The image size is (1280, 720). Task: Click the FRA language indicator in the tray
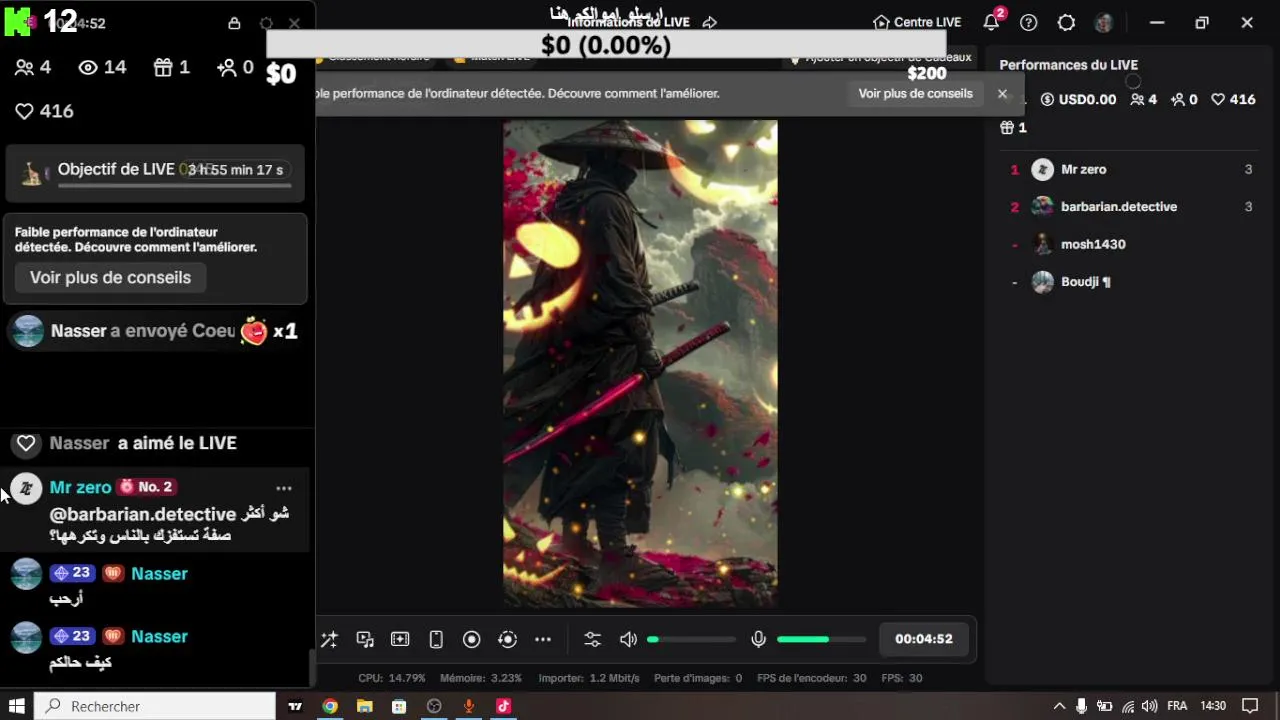pyautogui.click(x=1177, y=706)
